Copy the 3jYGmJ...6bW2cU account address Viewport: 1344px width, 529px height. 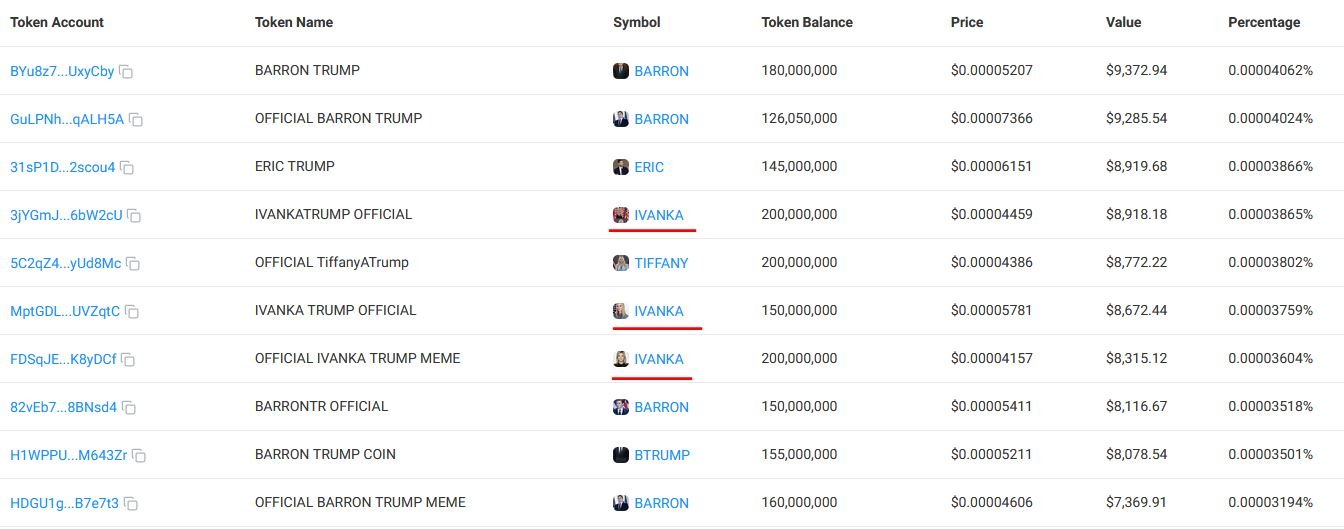click(134, 216)
